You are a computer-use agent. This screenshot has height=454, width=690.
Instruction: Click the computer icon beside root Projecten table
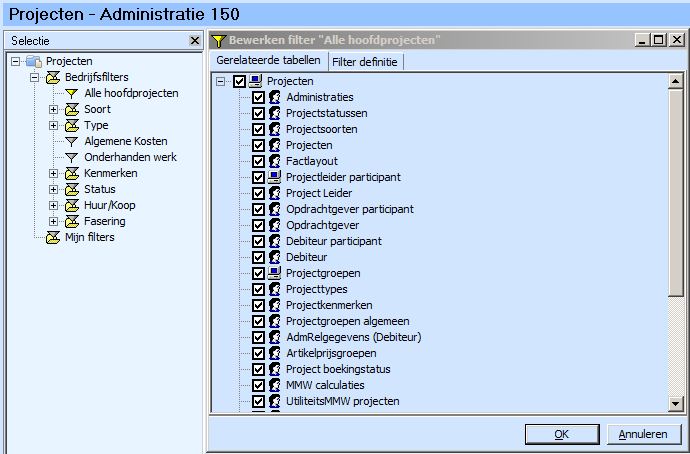(x=255, y=81)
